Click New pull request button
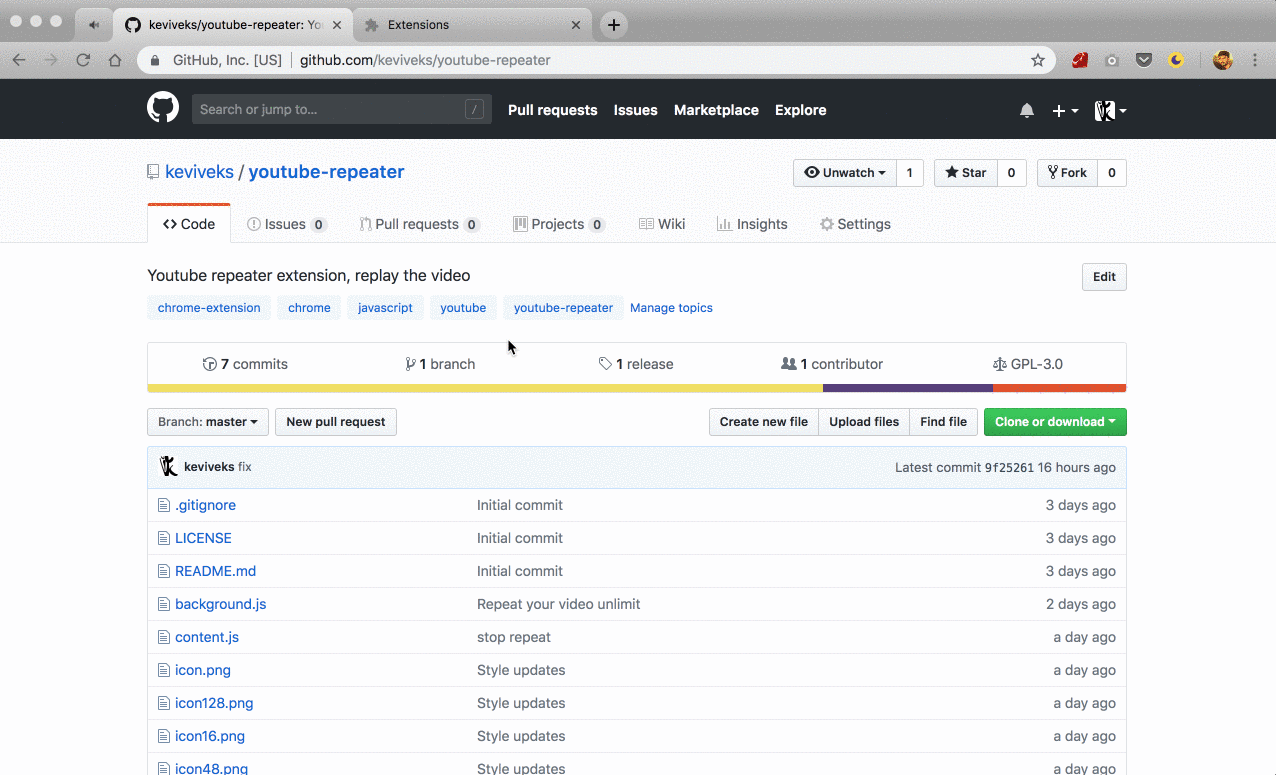 (x=336, y=422)
